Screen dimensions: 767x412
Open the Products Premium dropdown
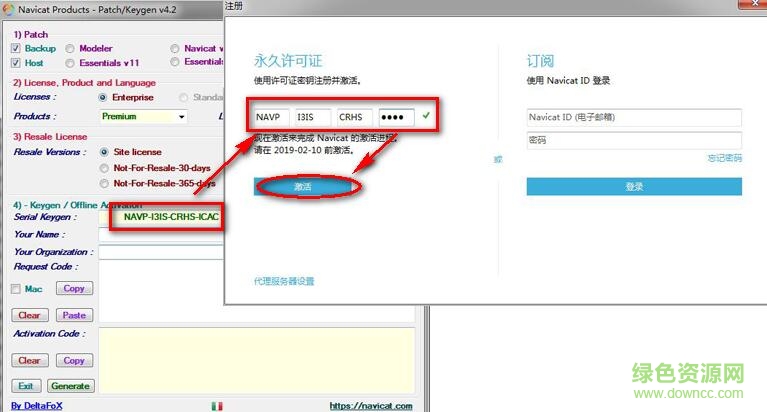(x=143, y=116)
